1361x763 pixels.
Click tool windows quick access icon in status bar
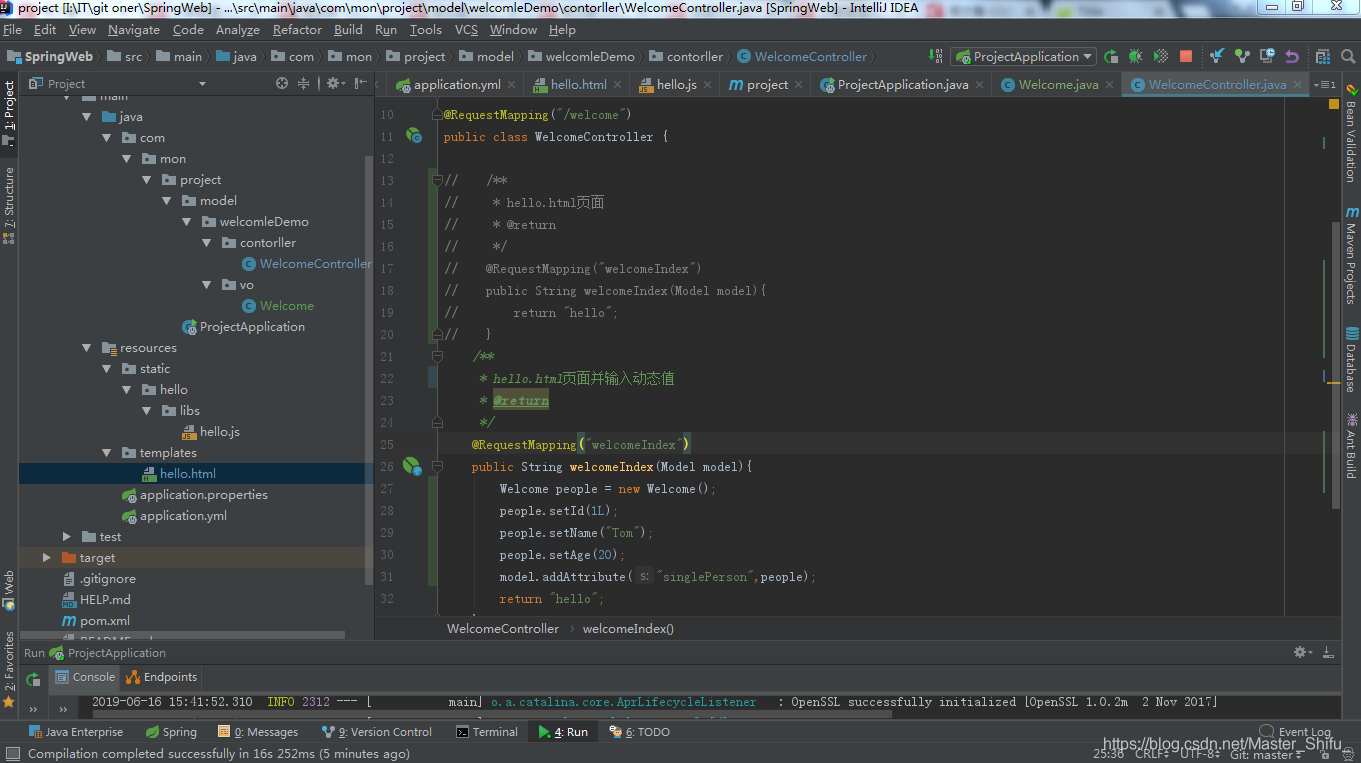tap(12, 754)
